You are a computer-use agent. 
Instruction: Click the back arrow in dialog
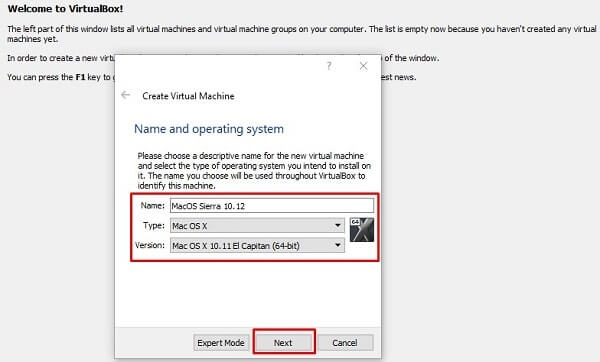point(126,95)
